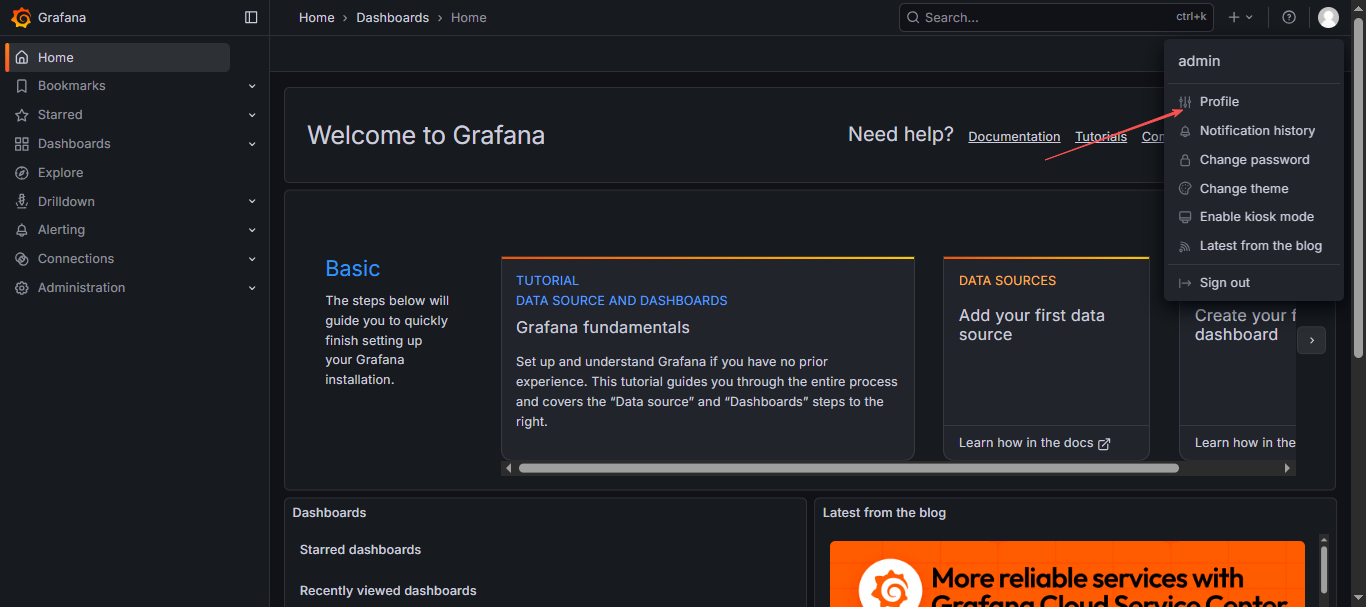Viewport: 1366px width, 607px height.
Task: Click the Administration gear icon in sidebar
Action: click(22, 288)
